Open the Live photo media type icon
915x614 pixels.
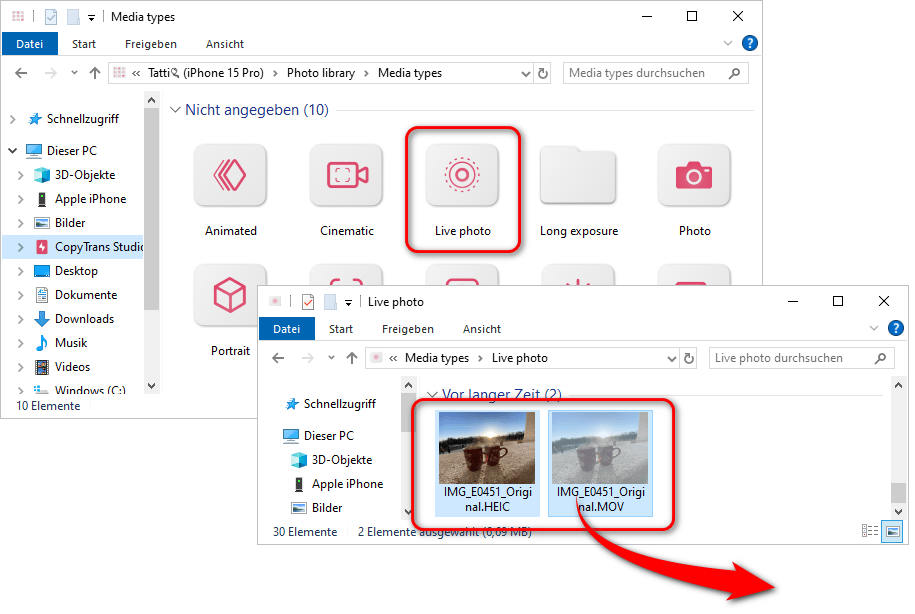point(462,175)
